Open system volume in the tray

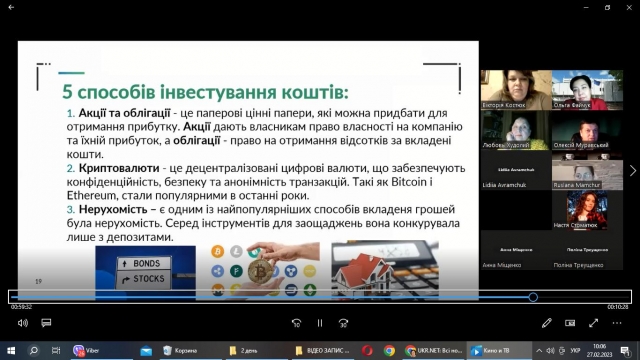pos(550,351)
